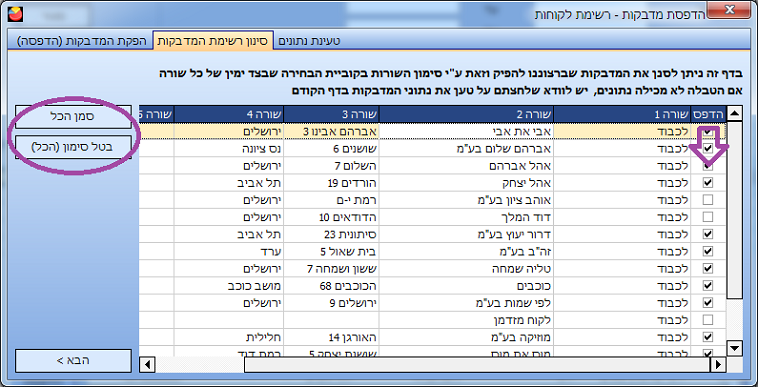Image resolution: width=758 pixels, height=387 pixels.
Task: Click the שורה 4 column header
Action: (229, 115)
